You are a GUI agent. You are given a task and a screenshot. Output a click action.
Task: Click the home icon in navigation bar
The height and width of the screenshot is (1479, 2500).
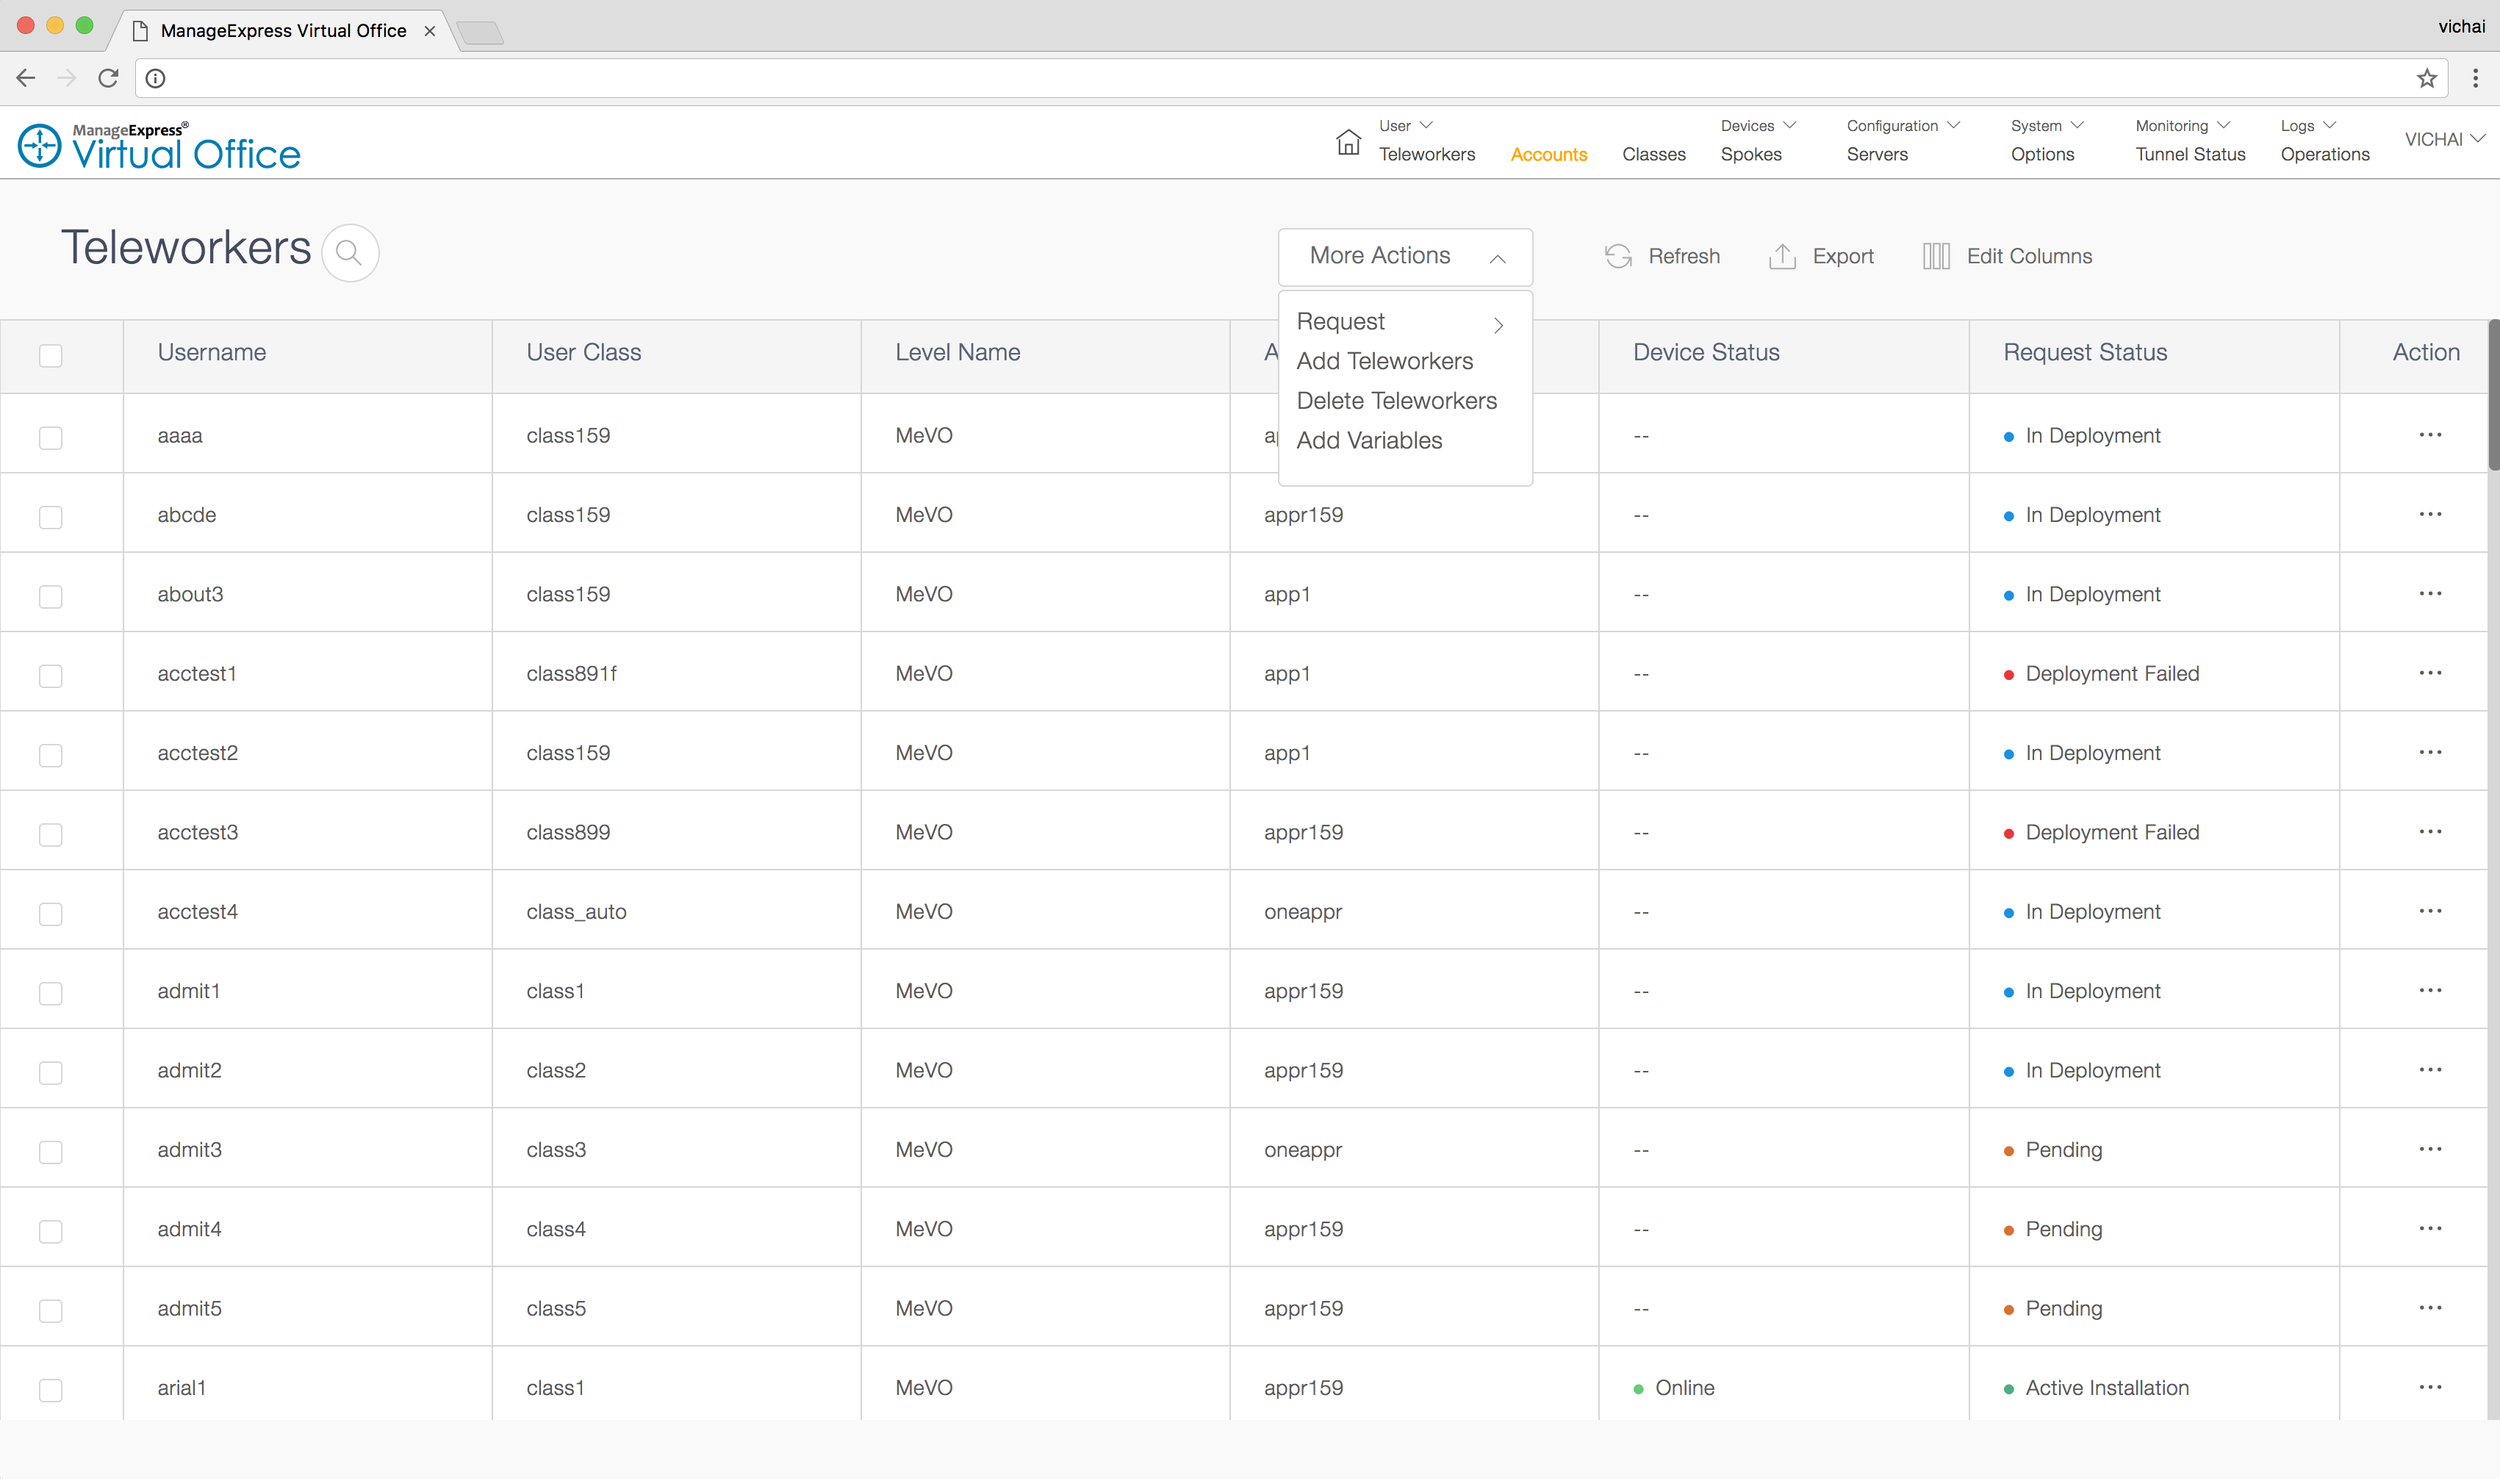click(x=1347, y=142)
